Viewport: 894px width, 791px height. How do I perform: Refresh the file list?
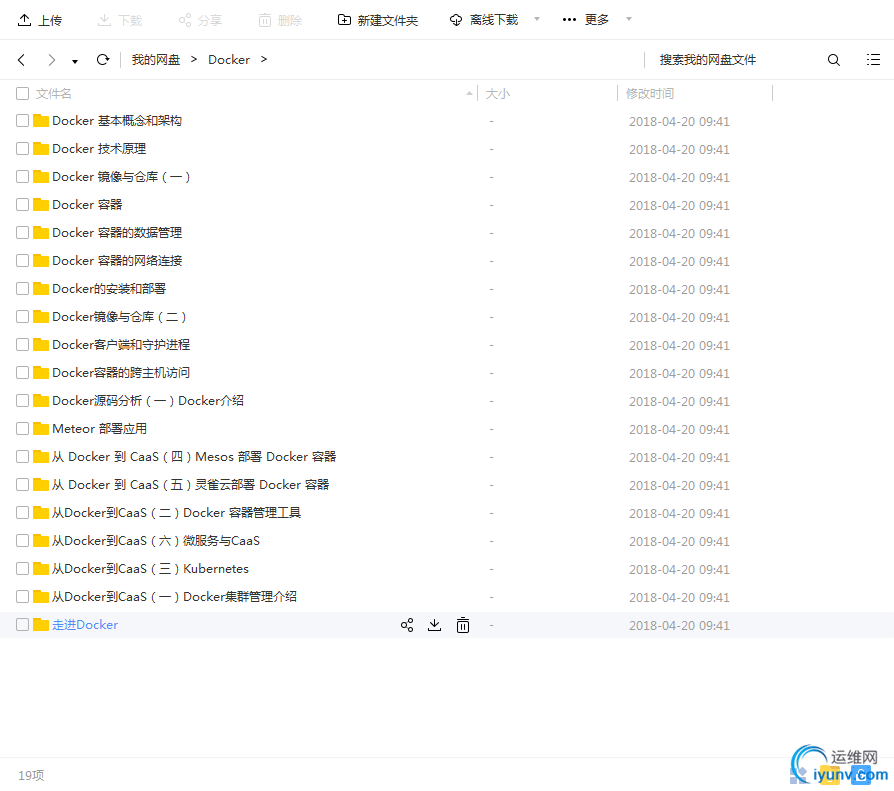click(x=103, y=59)
